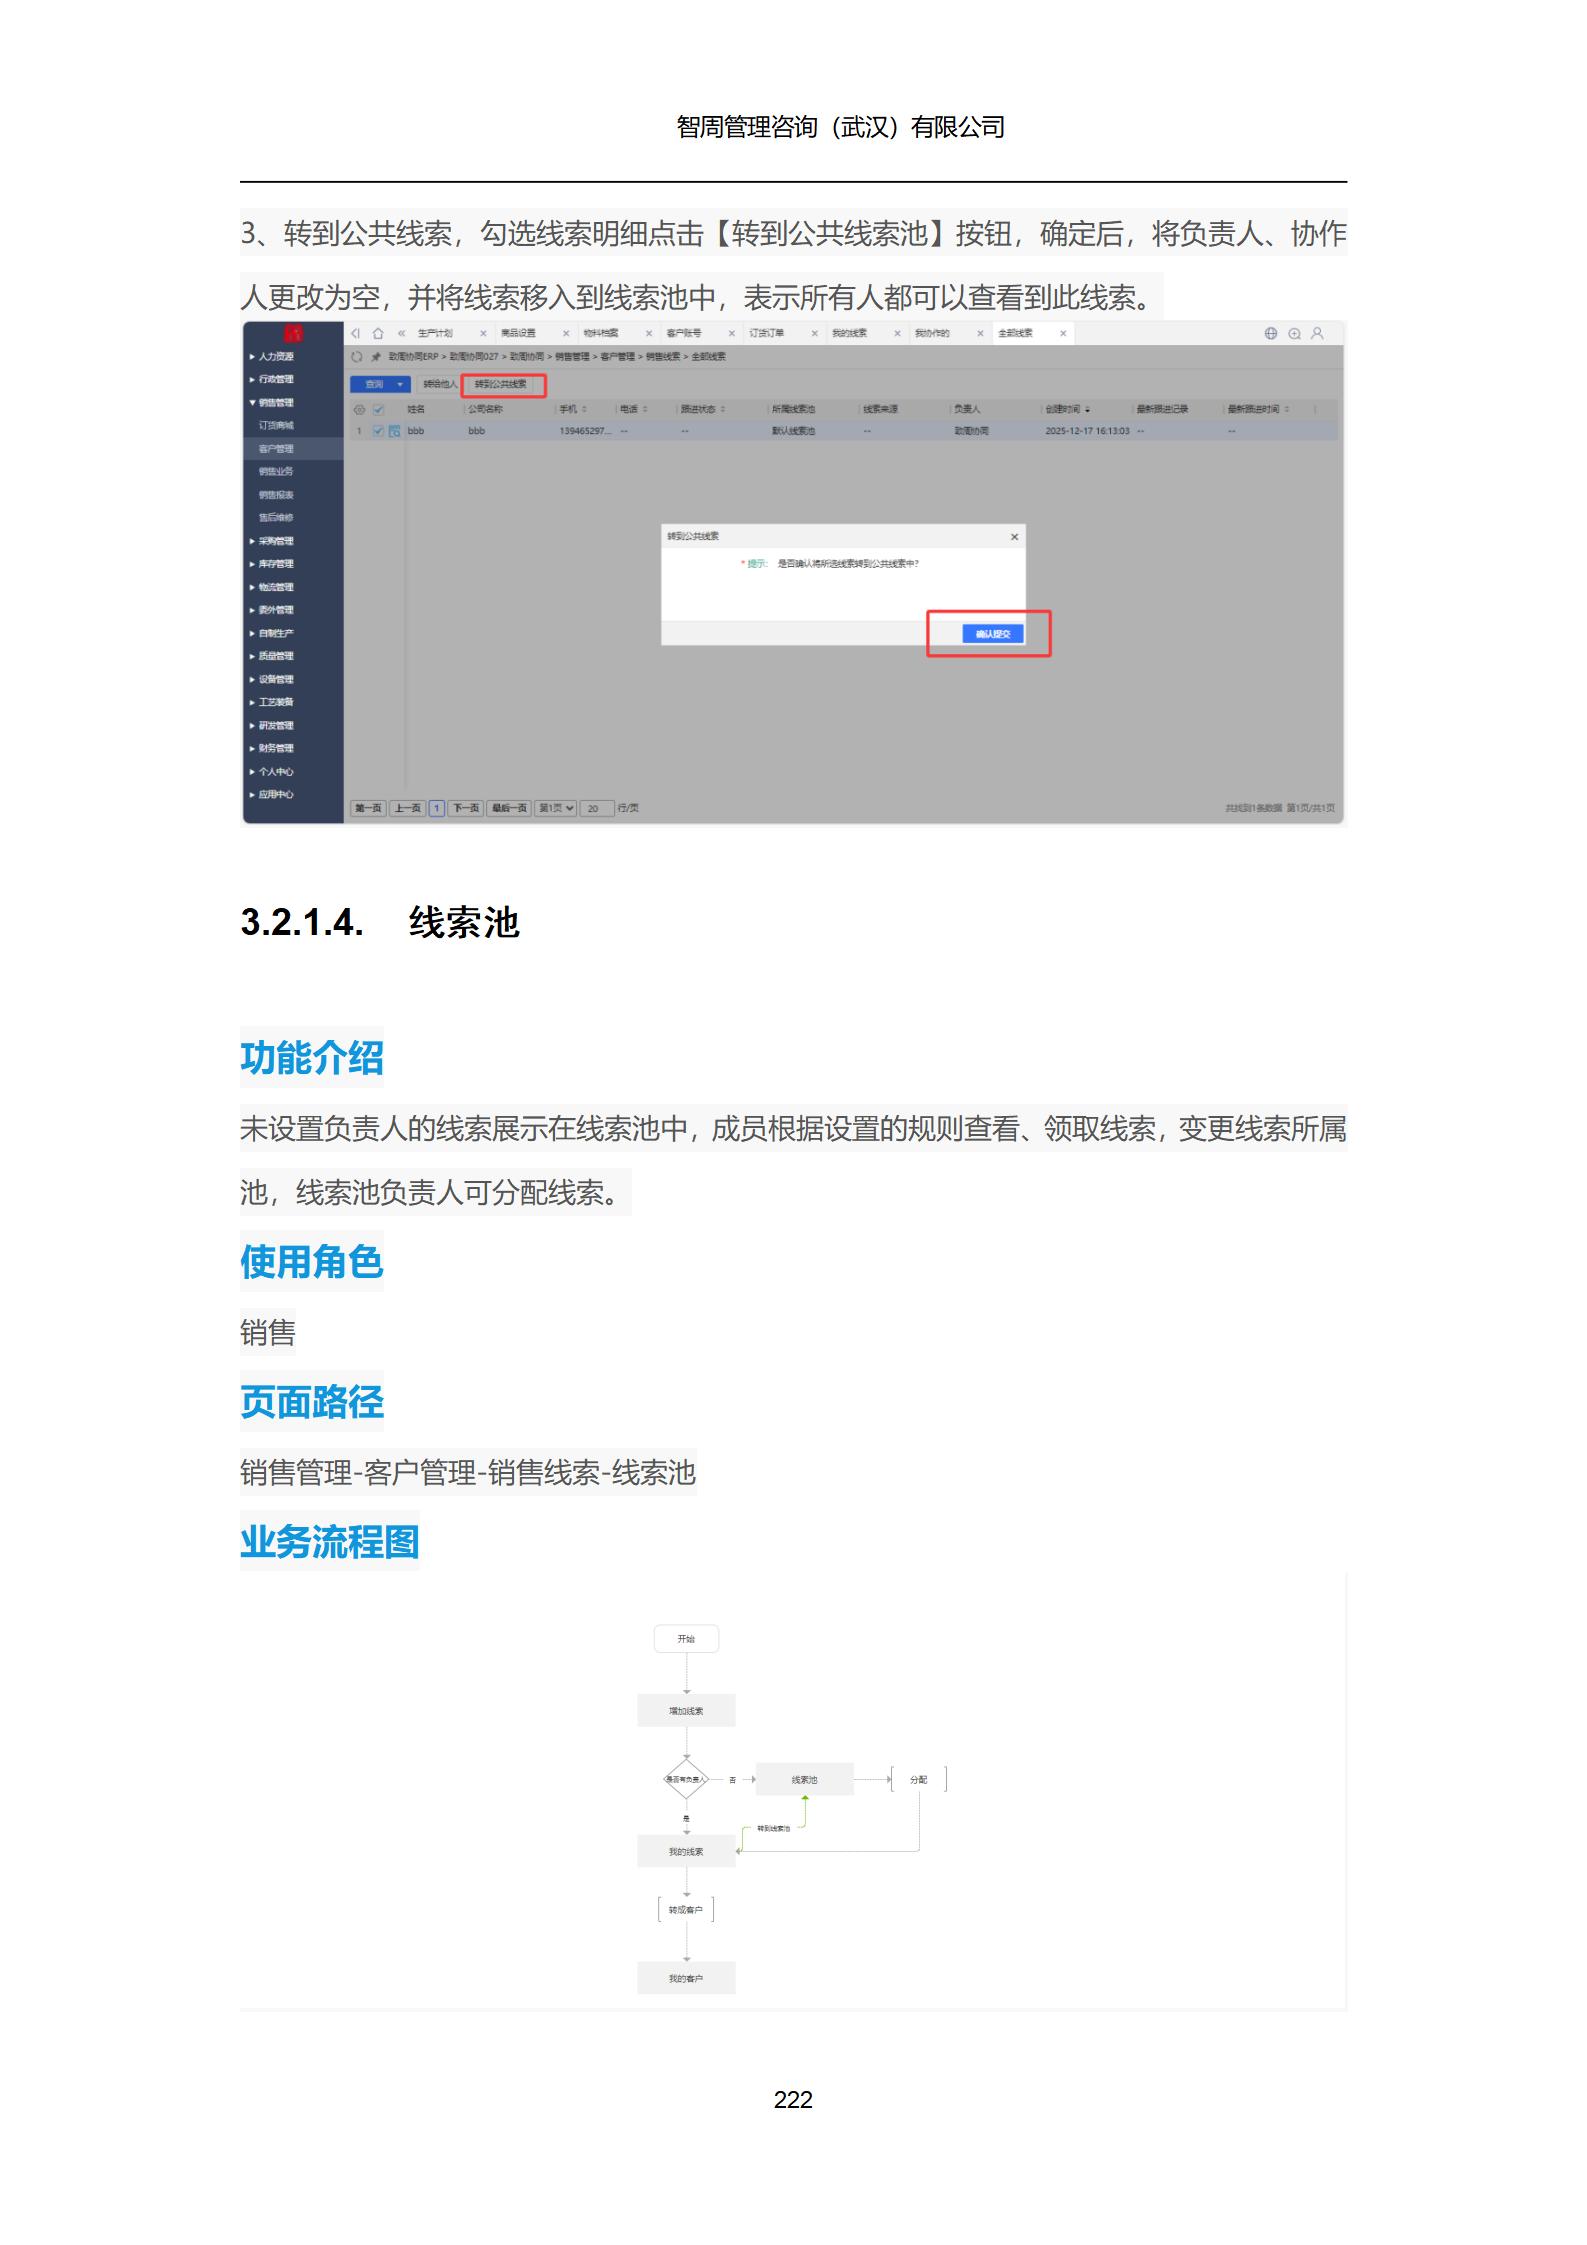Viewport: 1587px width, 2245px height.
Task: Click the zoom-in magnifier icon at top right
Action: point(1294,333)
